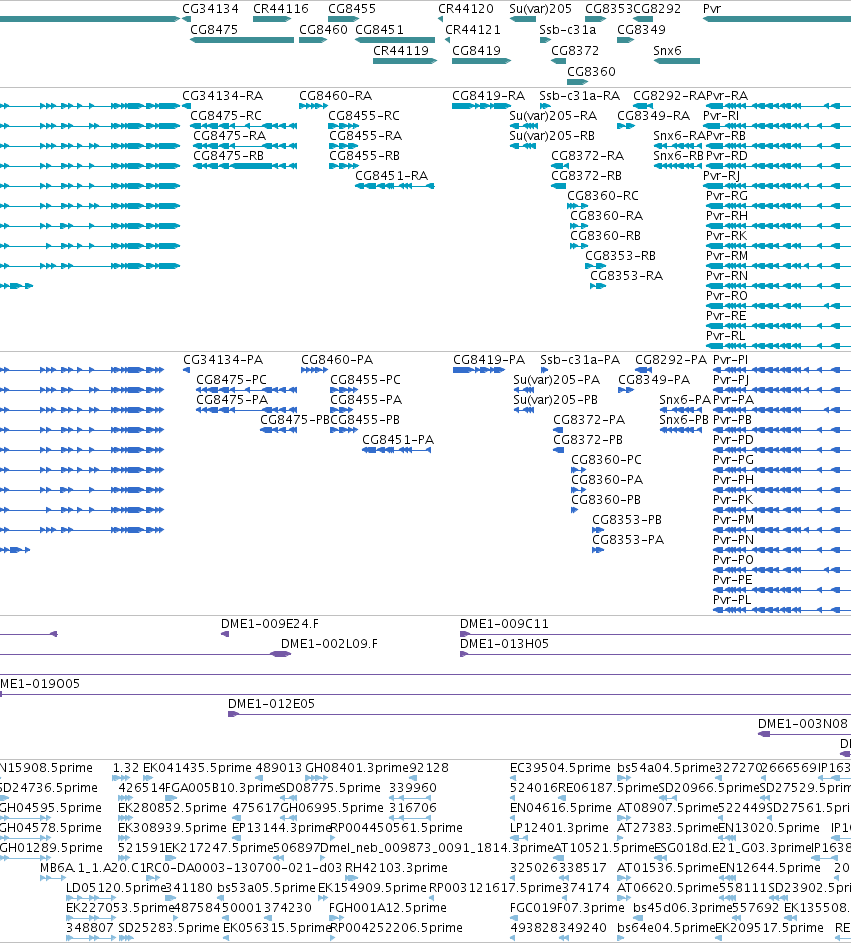The image size is (851, 943).
Task: Click the Snx6 gene label
Action: pyautogui.click(x=668, y=51)
